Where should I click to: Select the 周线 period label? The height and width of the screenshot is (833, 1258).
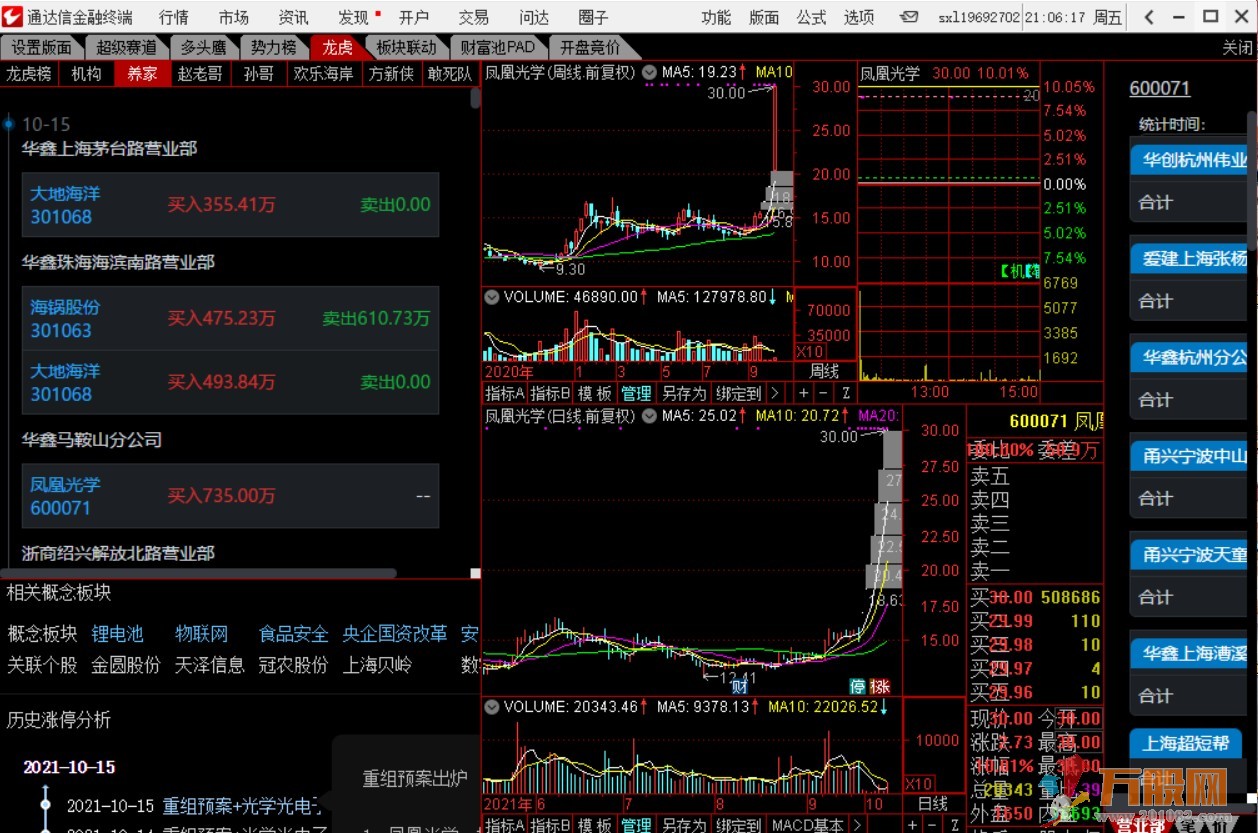point(825,370)
